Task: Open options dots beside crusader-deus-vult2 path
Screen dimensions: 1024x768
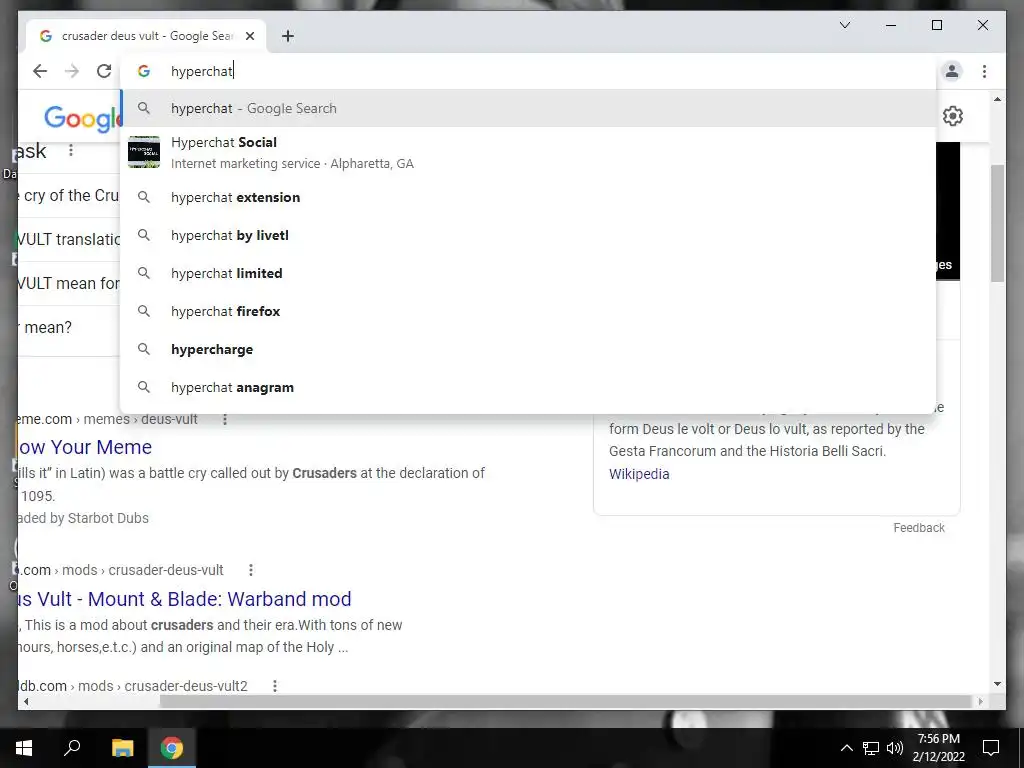Action: point(275,686)
